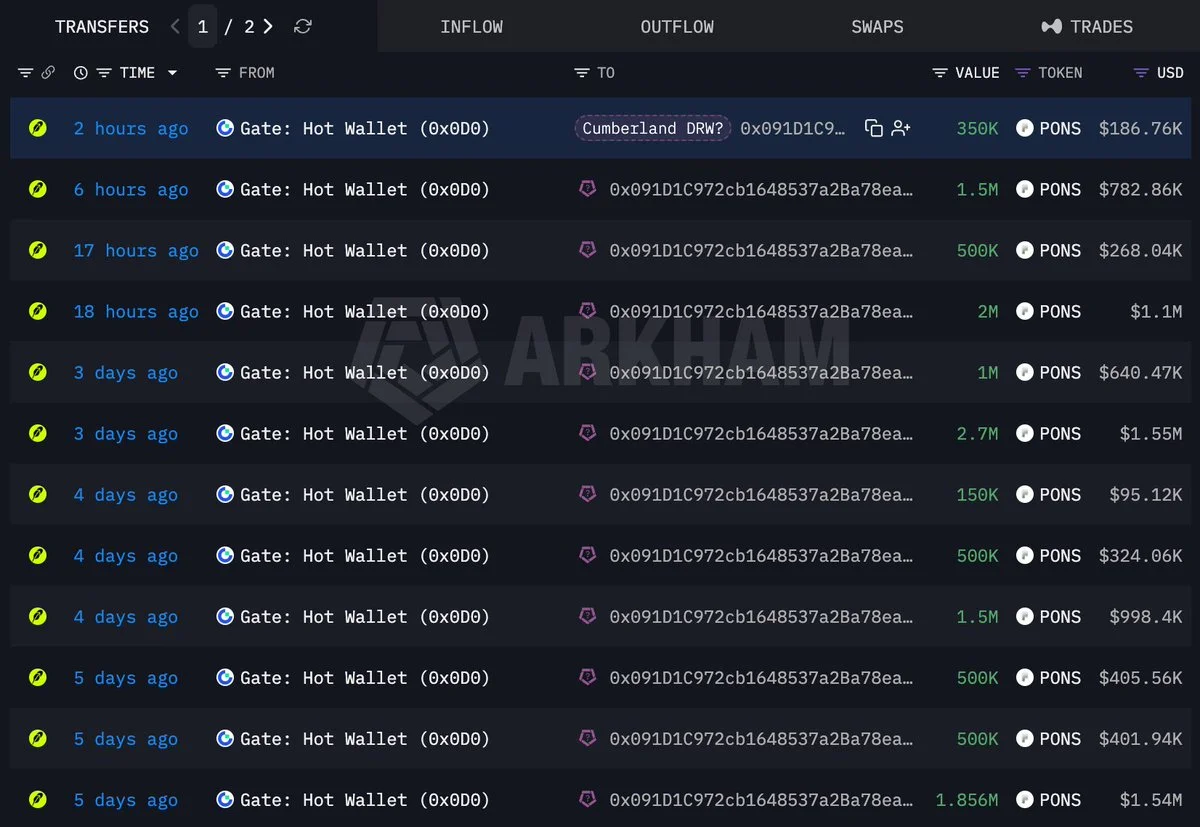Click the '6 hours ago' time link

(131, 189)
